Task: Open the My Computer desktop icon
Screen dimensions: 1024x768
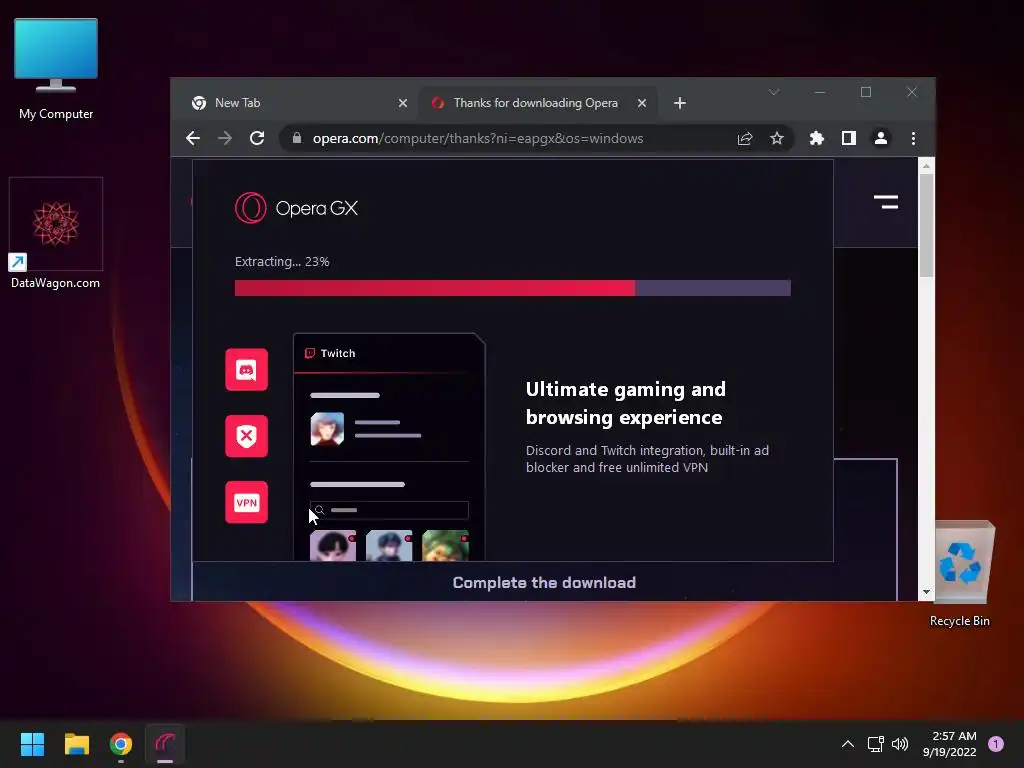Action: click(56, 69)
